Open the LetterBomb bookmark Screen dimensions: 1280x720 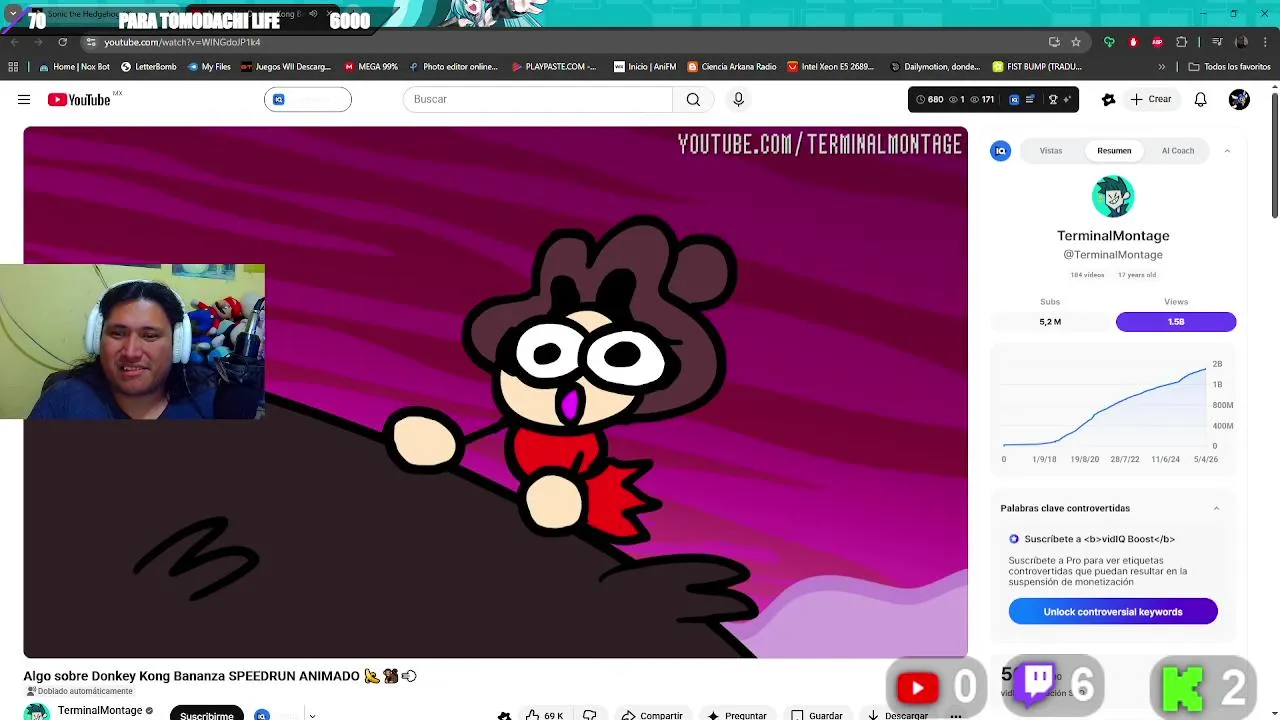click(148, 67)
